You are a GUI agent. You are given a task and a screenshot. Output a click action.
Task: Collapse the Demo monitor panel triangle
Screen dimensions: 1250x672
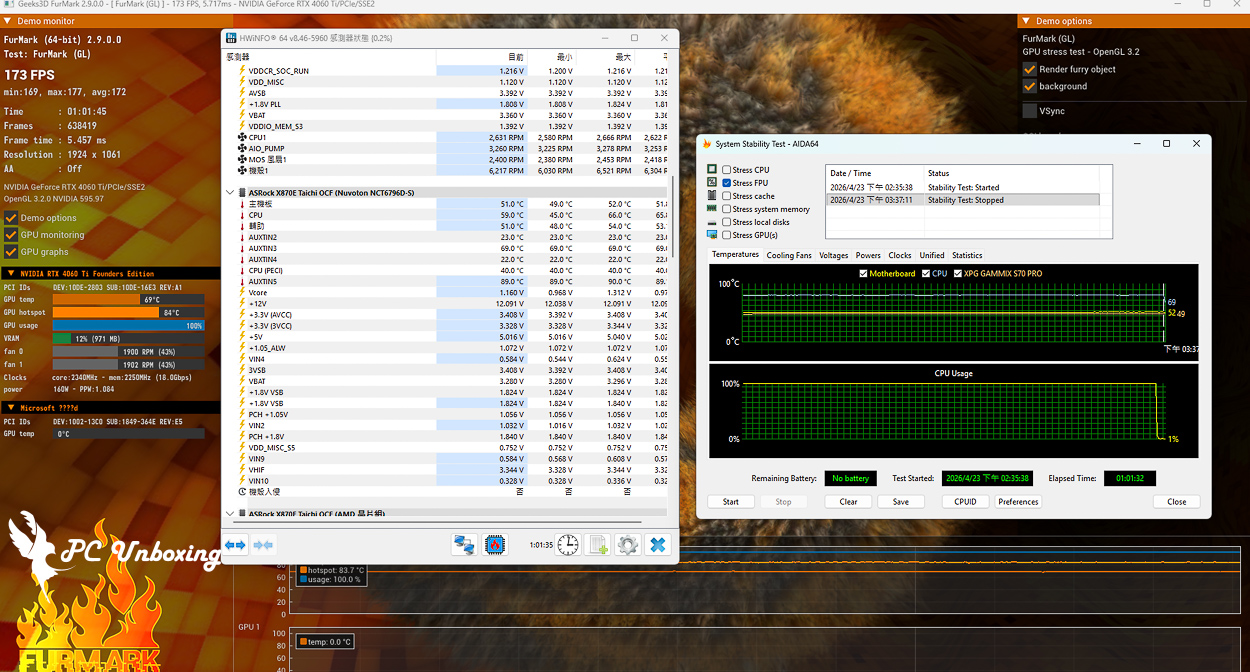[8, 21]
